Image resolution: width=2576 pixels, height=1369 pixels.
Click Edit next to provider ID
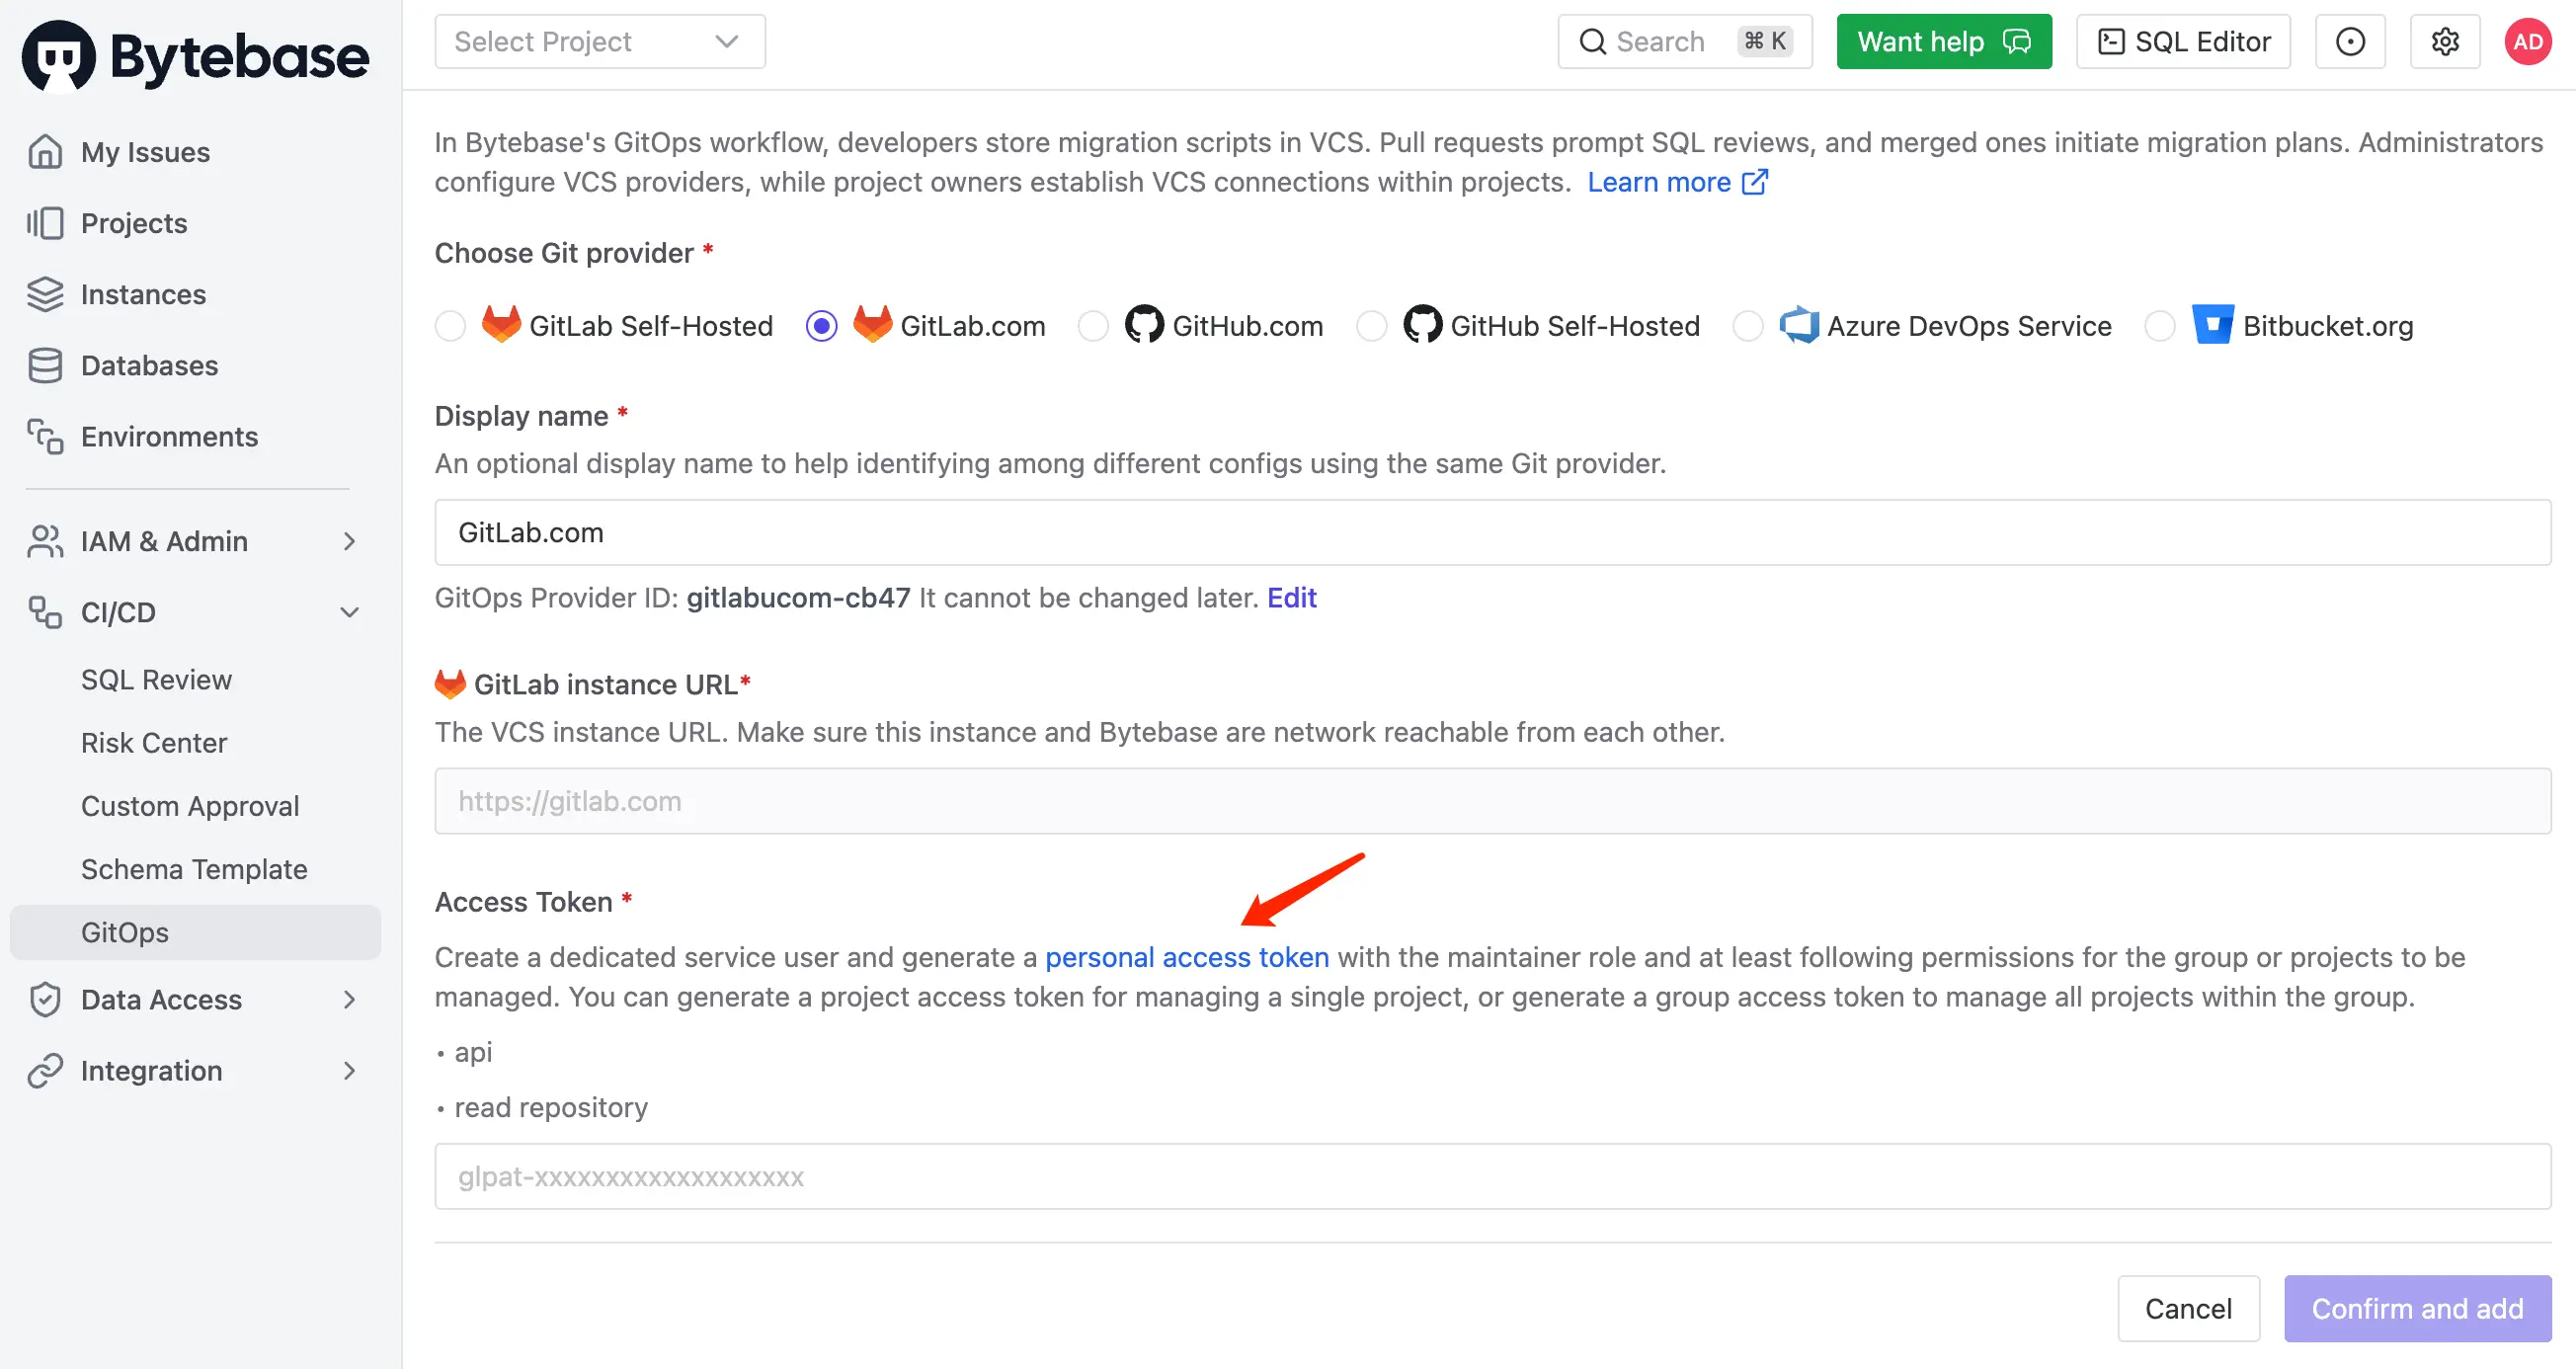coord(1291,597)
